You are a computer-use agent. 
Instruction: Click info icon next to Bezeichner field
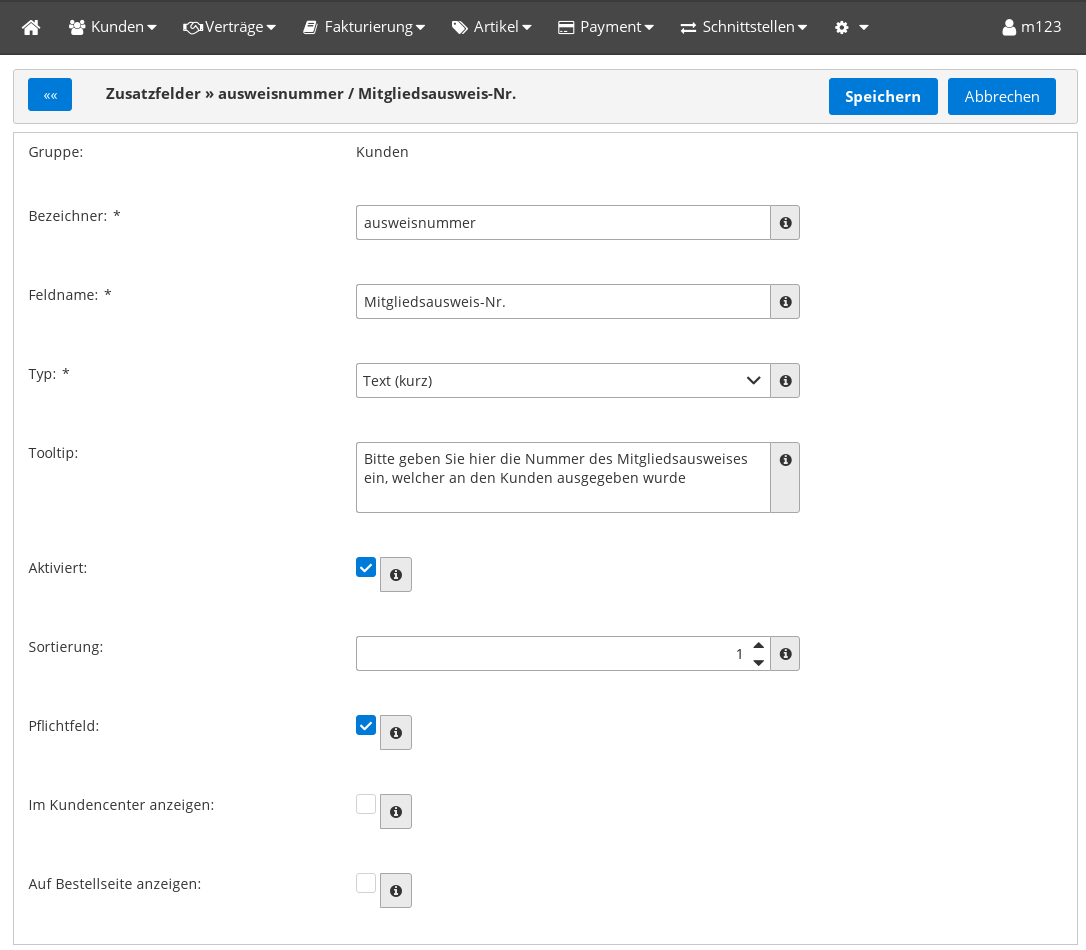pyautogui.click(x=785, y=223)
